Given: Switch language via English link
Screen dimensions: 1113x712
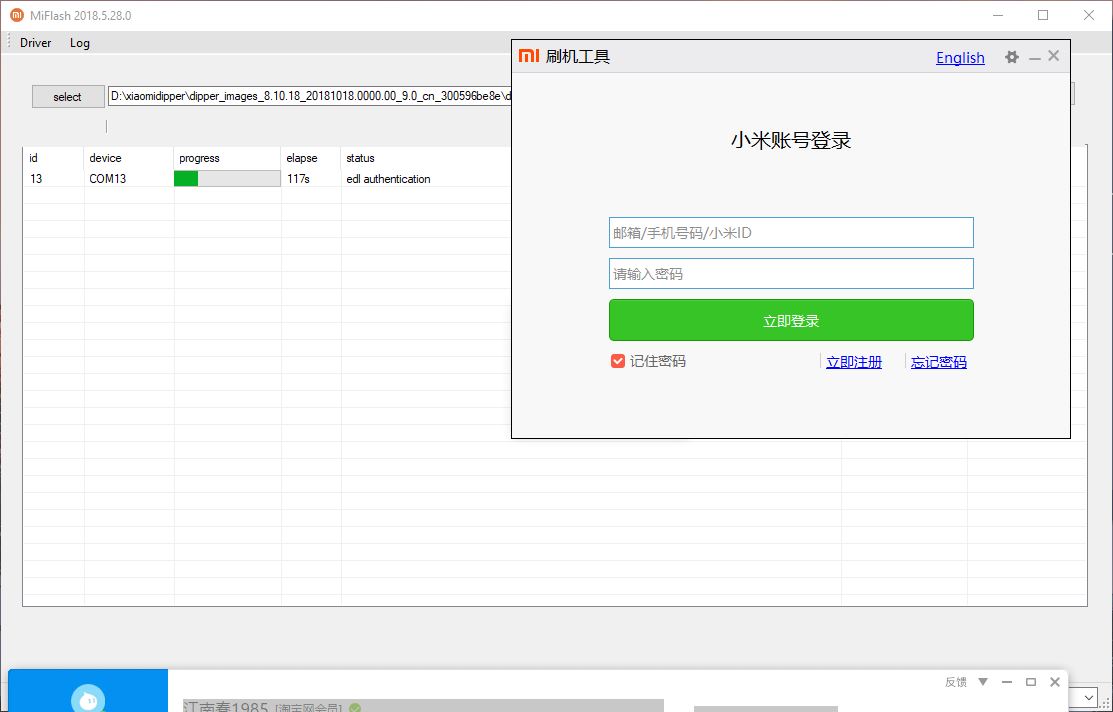Looking at the screenshot, I should coord(960,57).
